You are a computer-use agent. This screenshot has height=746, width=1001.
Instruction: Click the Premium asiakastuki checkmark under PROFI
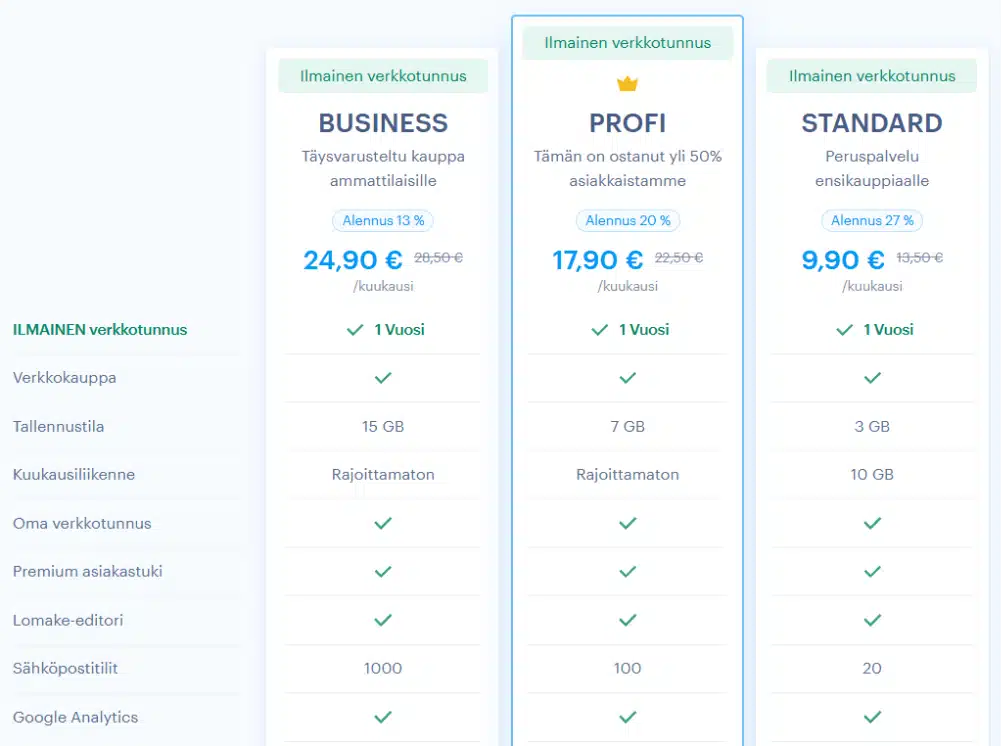pos(628,572)
